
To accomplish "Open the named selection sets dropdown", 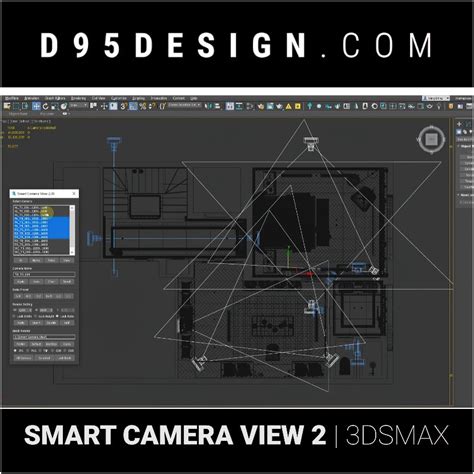I will 184,105.
